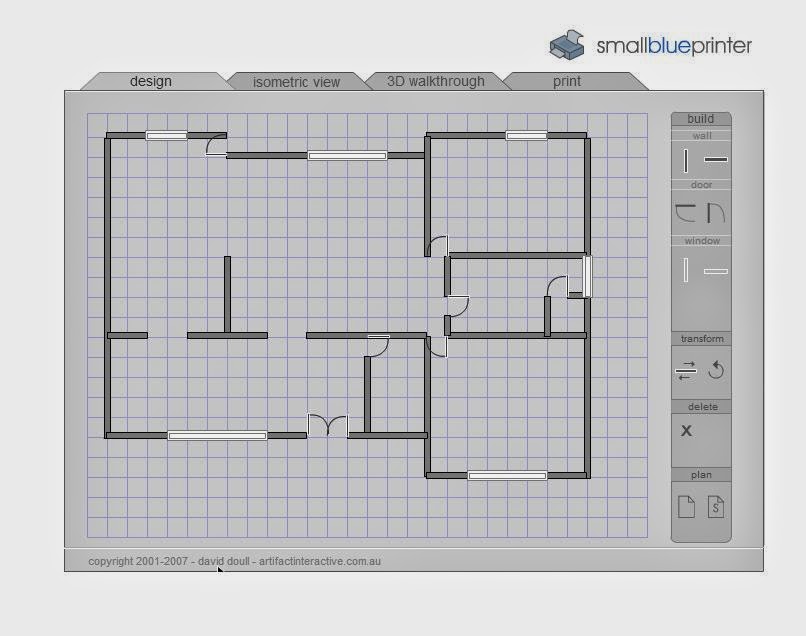Select the horizontal wall tool
Image resolution: width=806 pixels, height=636 pixels.
pos(713,159)
